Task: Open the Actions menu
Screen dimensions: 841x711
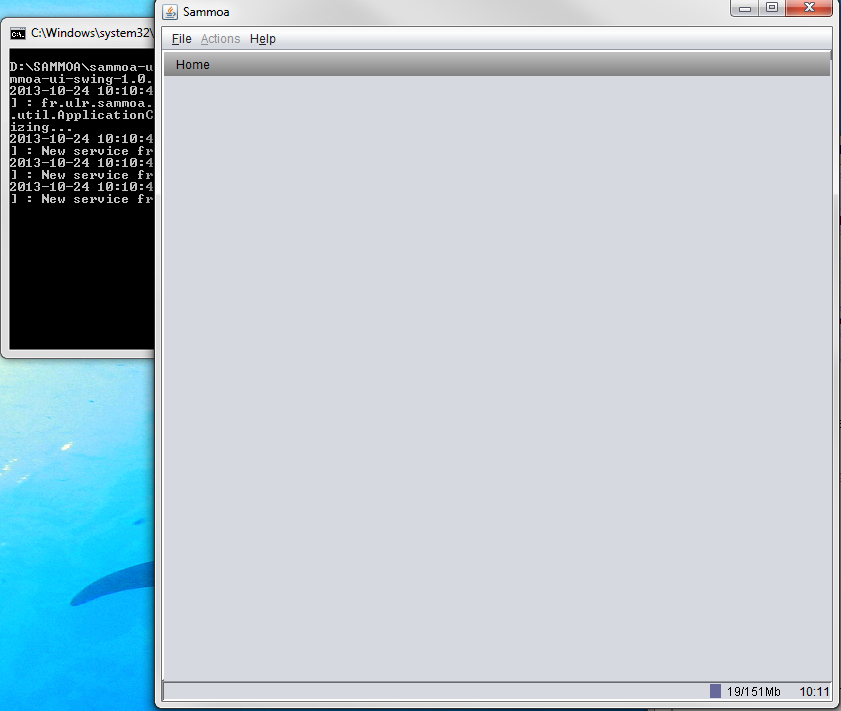Action: click(x=220, y=39)
